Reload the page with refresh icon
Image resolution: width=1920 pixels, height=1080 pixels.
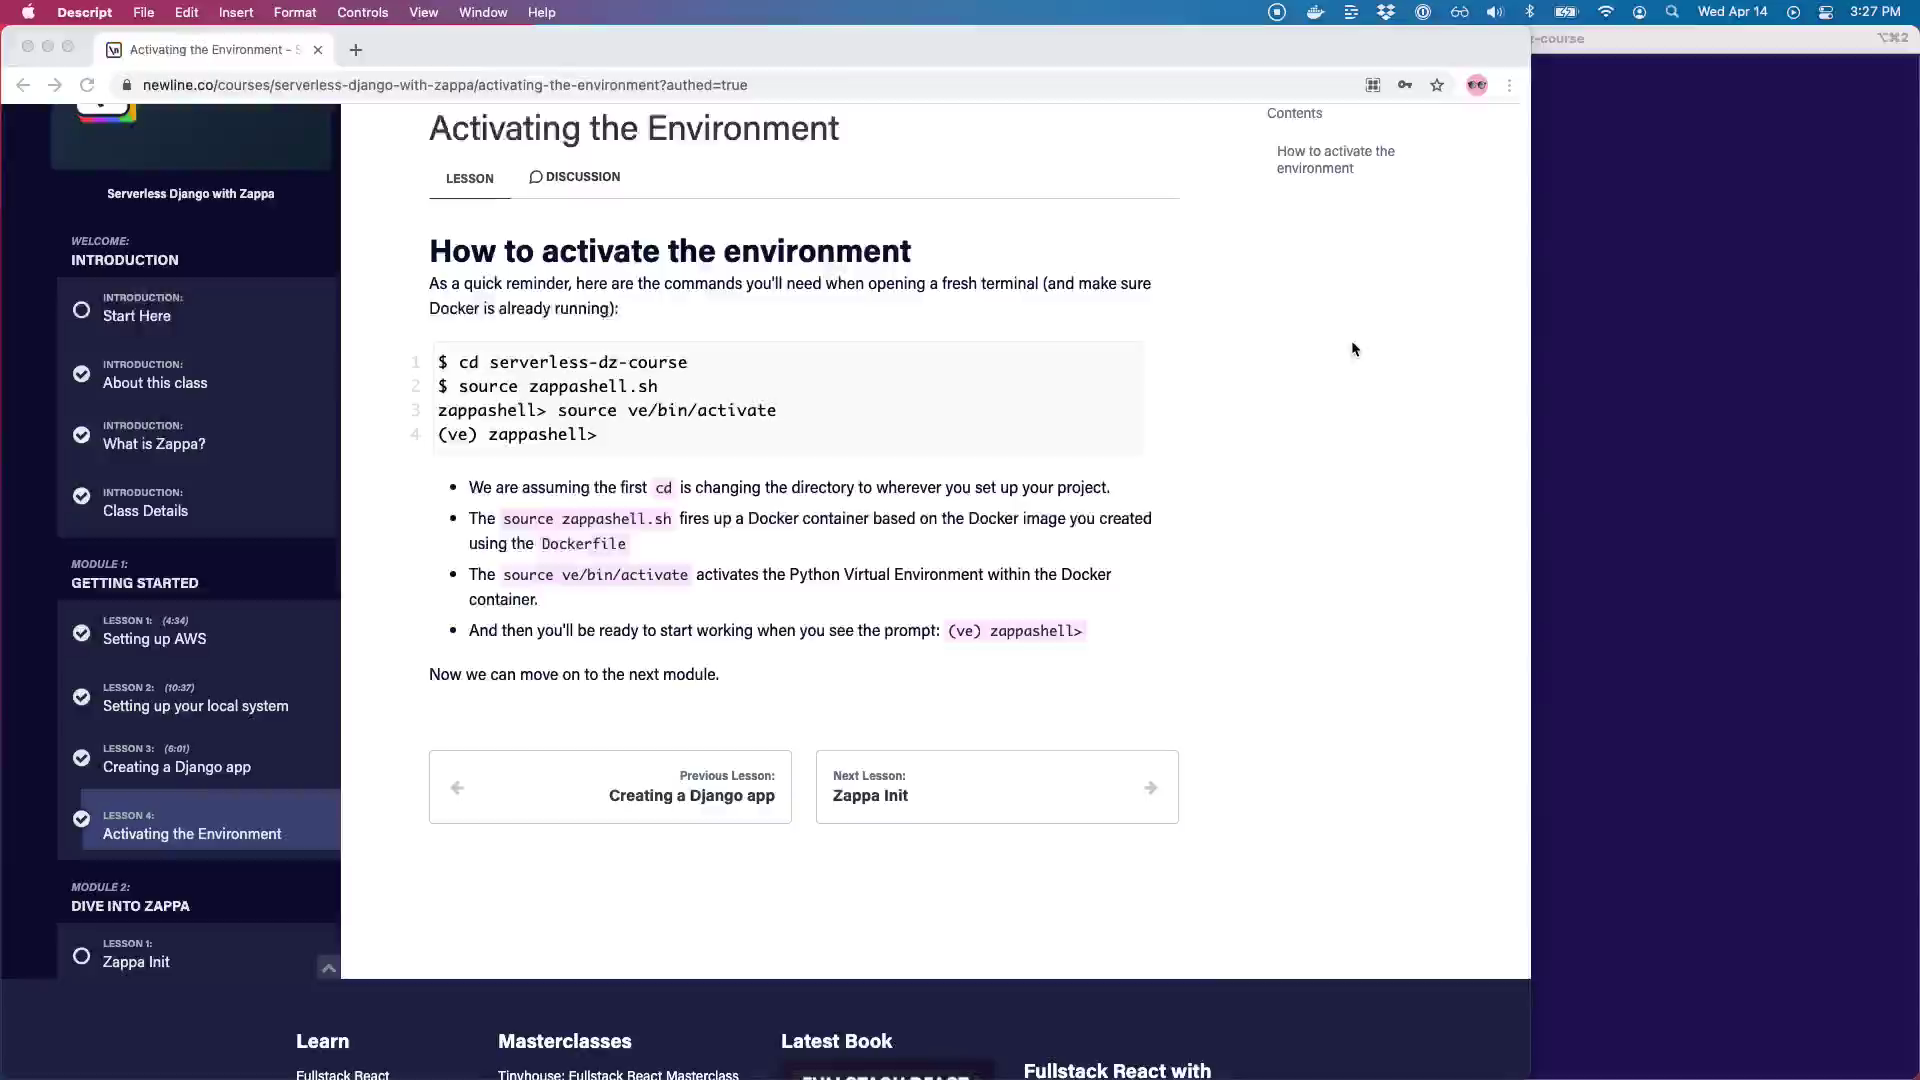[x=87, y=85]
